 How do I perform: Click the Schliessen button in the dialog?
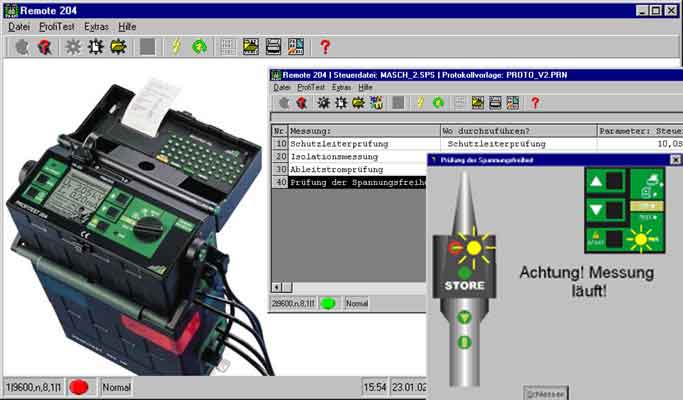(539, 392)
